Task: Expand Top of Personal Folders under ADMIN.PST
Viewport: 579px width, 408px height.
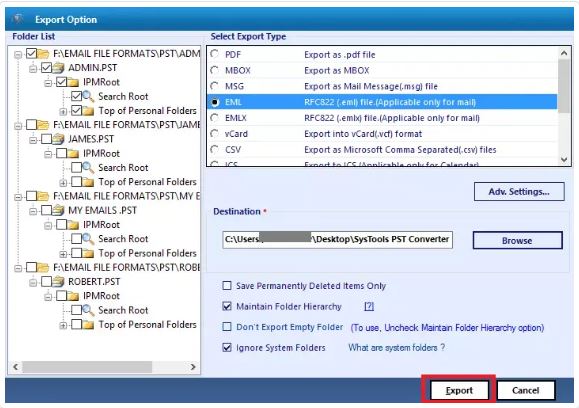Action: point(63,112)
